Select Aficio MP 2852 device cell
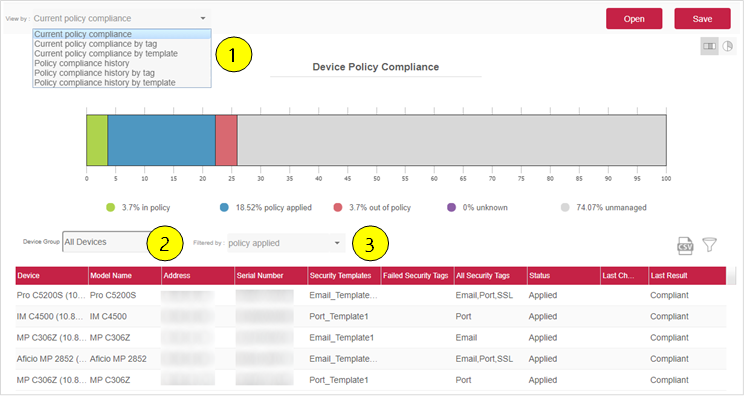Image resolution: width=748 pixels, height=398 pixels. pyautogui.click(x=52, y=360)
